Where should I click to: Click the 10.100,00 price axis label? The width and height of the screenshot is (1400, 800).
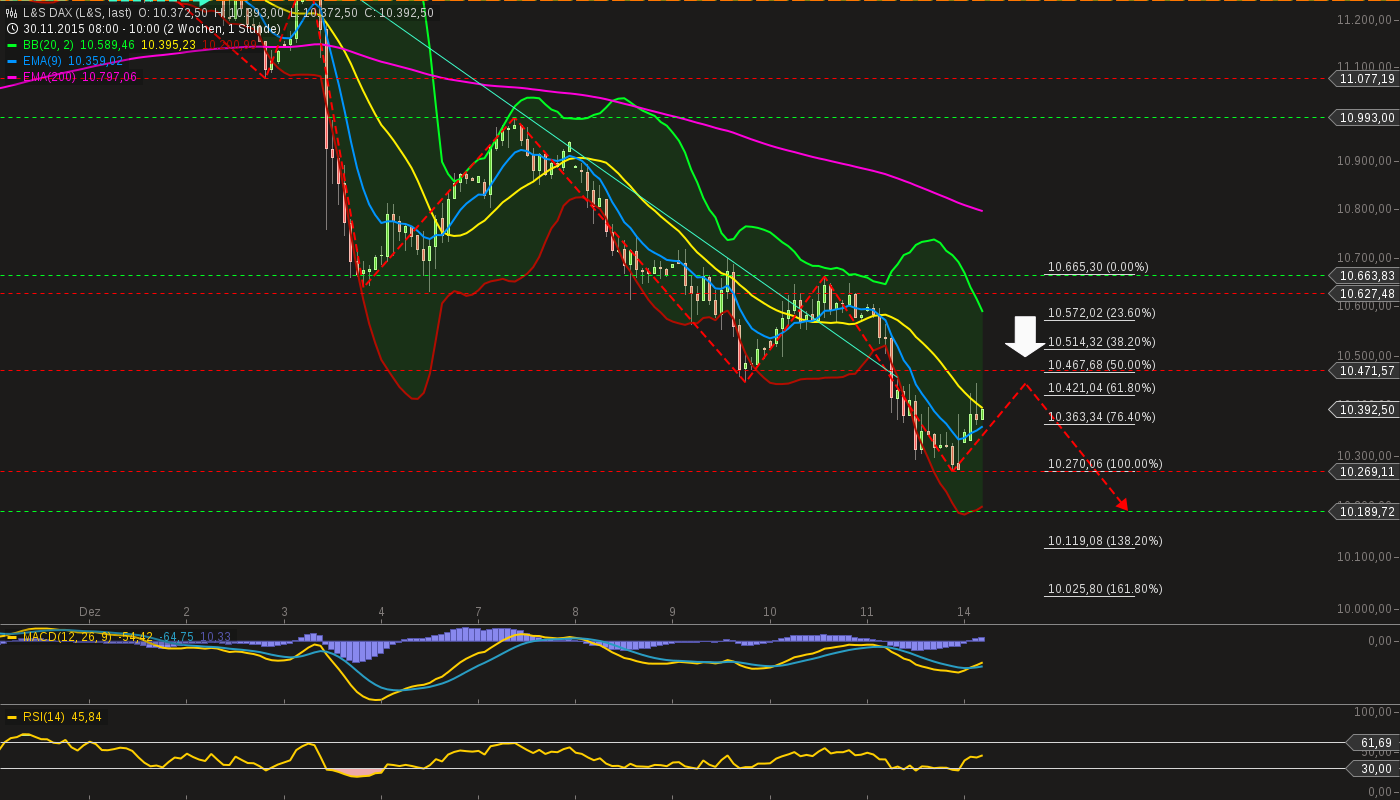click(1365, 557)
